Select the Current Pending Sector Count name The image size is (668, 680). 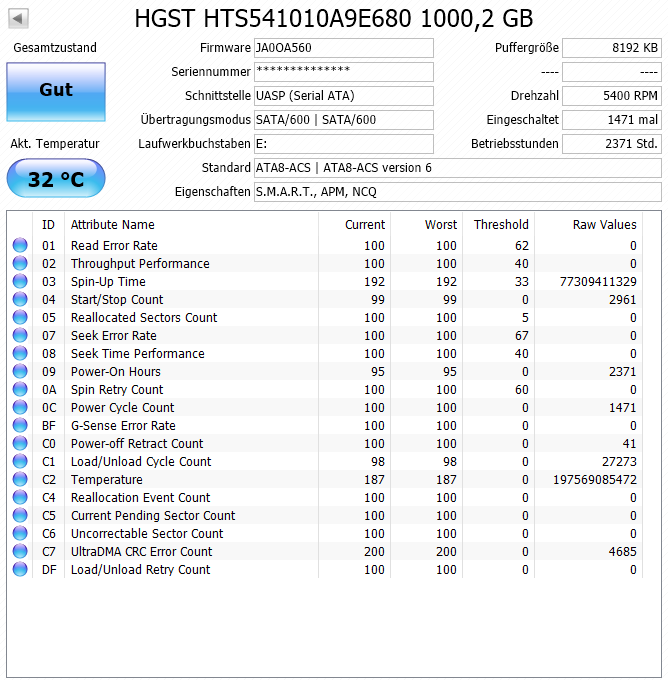click(x=153, y=515)
